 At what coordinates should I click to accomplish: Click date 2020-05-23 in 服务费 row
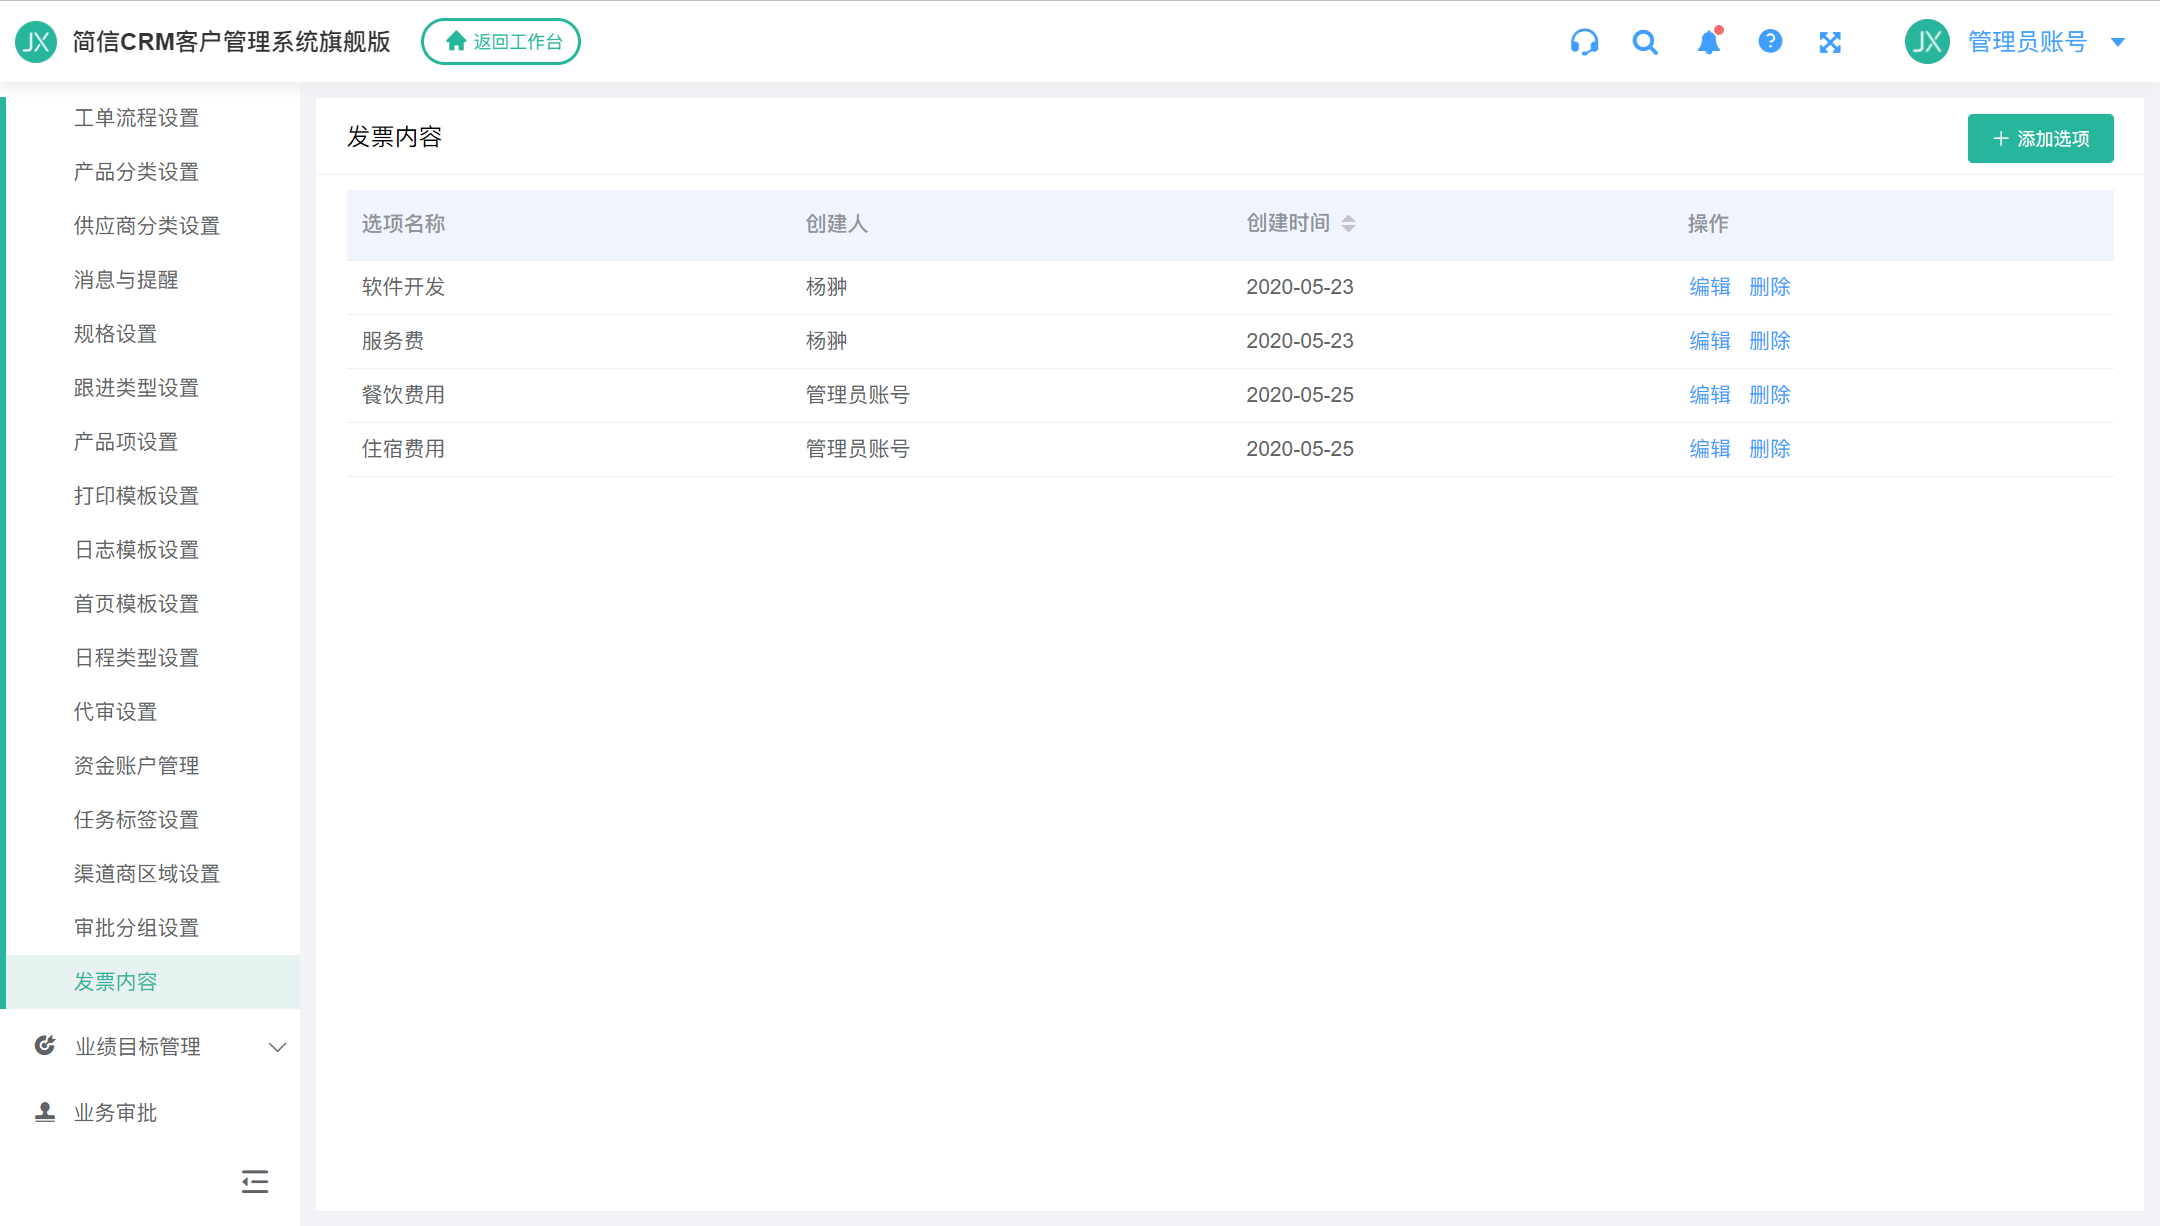coord(1300,341)
